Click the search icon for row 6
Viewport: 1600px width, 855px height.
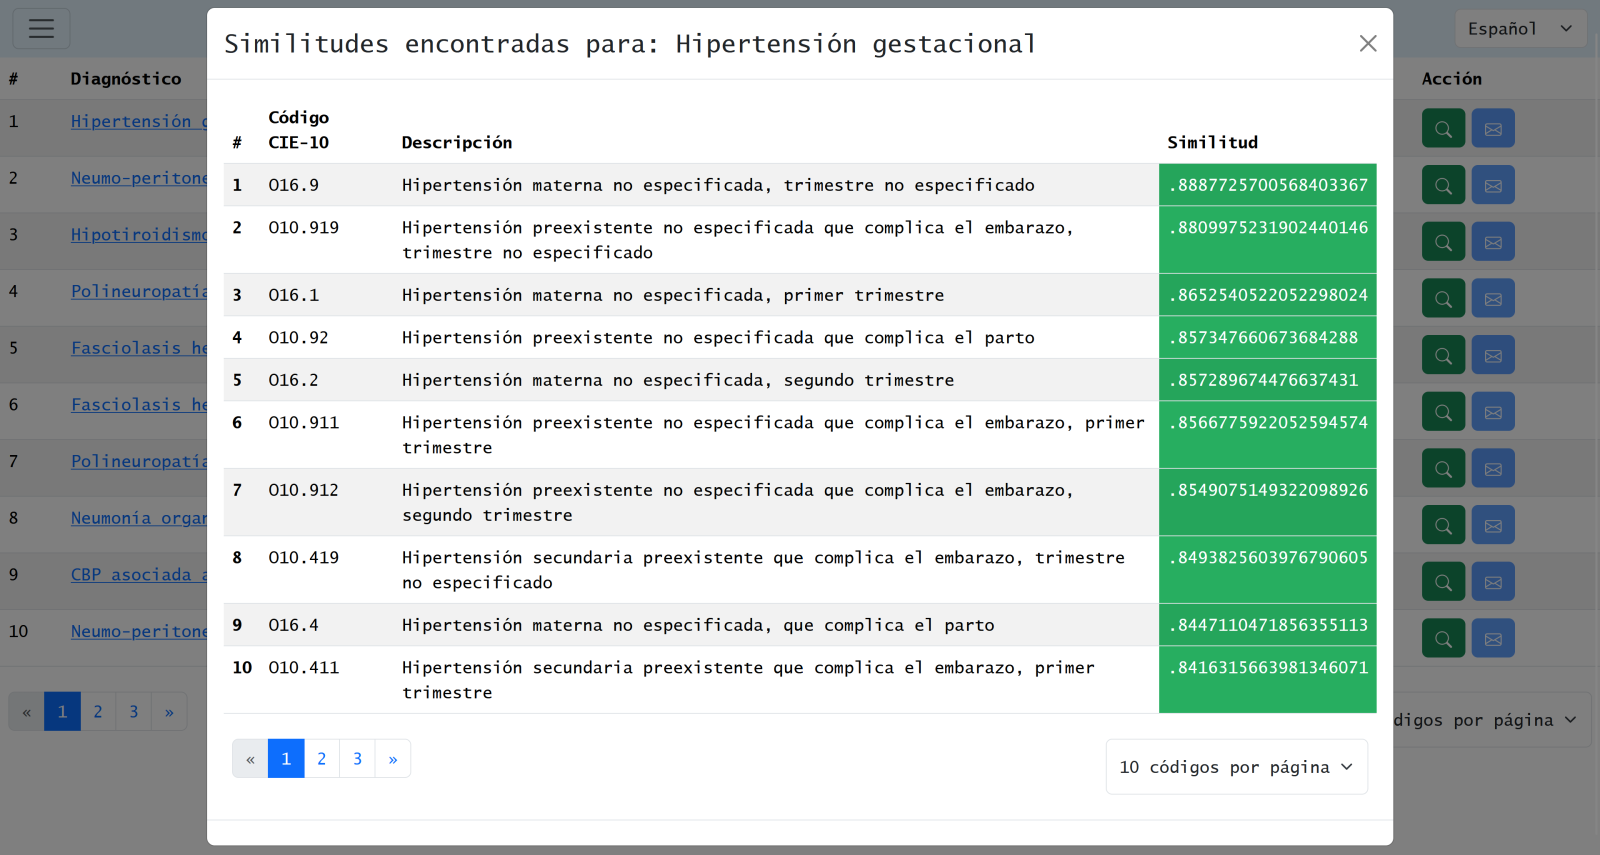[x=1443, y=412]
